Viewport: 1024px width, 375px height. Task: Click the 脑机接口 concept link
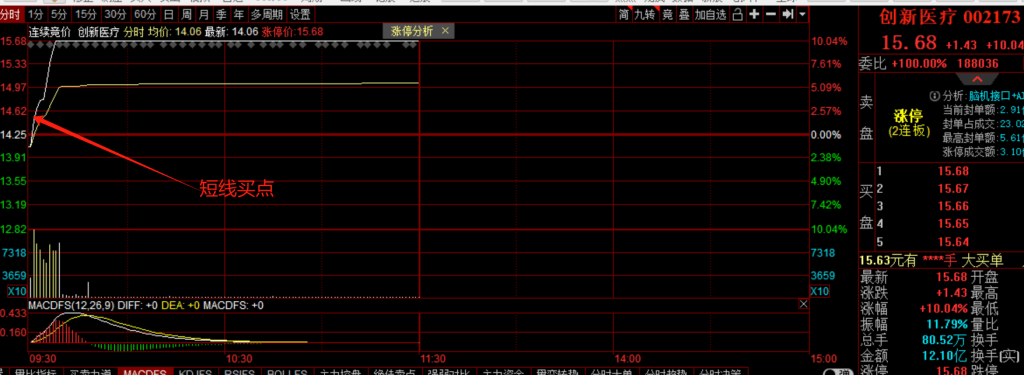pyautogui.click(x=990, y=95)
